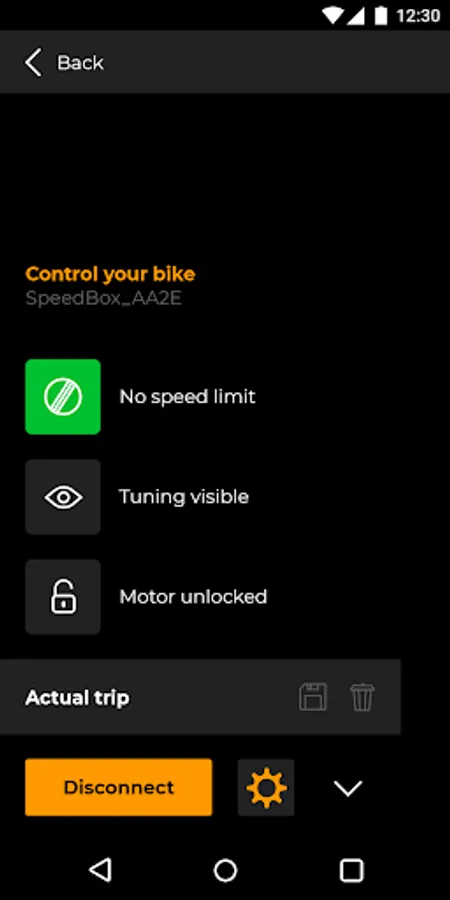Delete the actual trip with trash icon
Image resolution: width=450 pixels, height=900 pixels.
363,697
